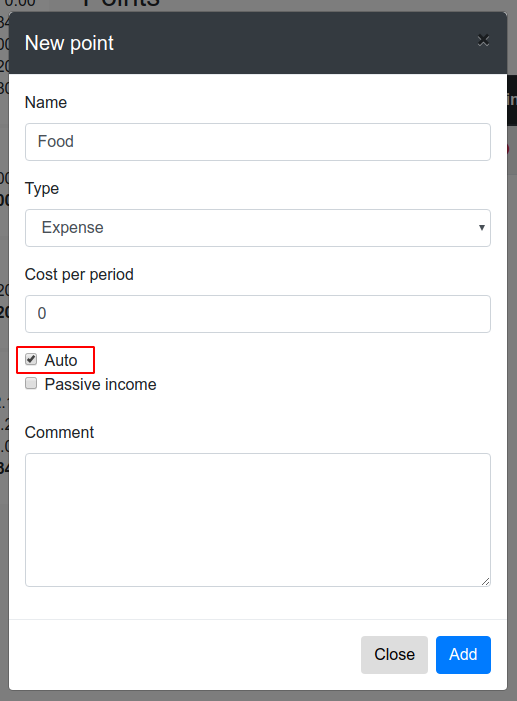
Task: Click the Type select's small arrow icon
Action: pyautogui.click(x=482, y=228)
